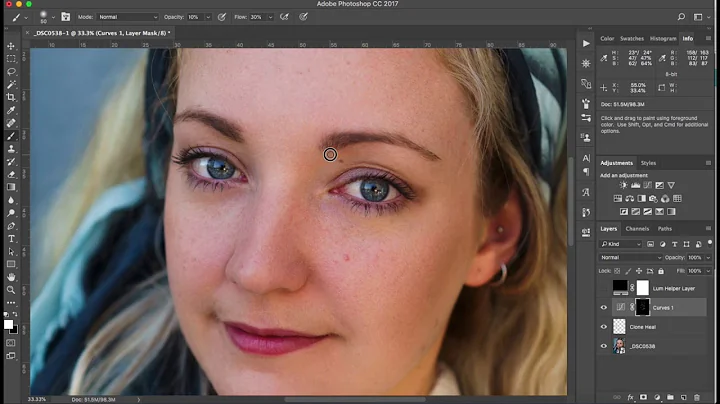This screenshot has width=720, height=404.
Task: Click the Delete layer trash icon
Action: tap(697, 397)
